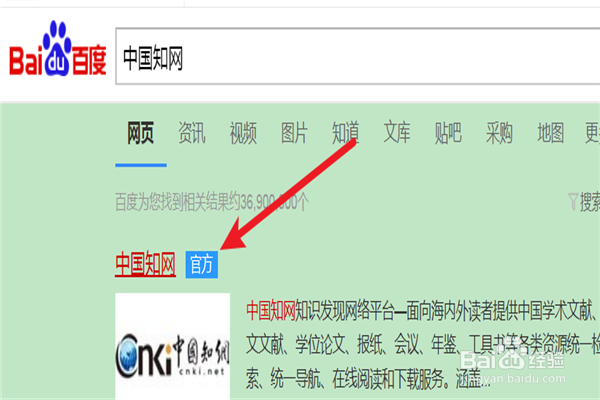
Task: Open the 知道 tab
Action: coord(346,133)
